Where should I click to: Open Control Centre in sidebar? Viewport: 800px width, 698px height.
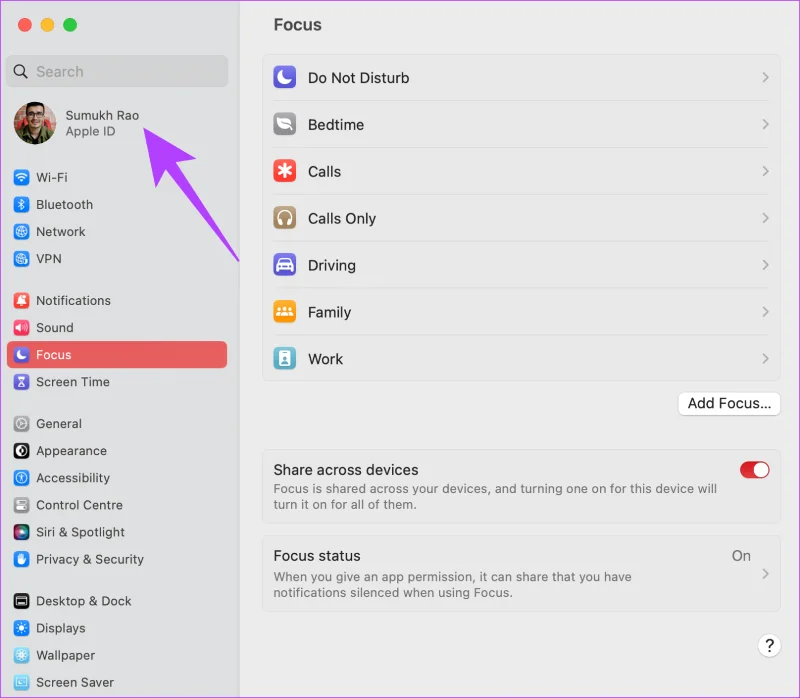pyautogui.click(x=117, y=505)
